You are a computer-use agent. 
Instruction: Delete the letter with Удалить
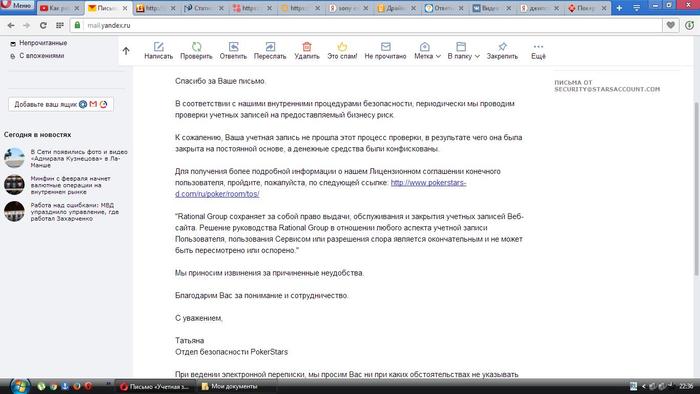point(307,46)
